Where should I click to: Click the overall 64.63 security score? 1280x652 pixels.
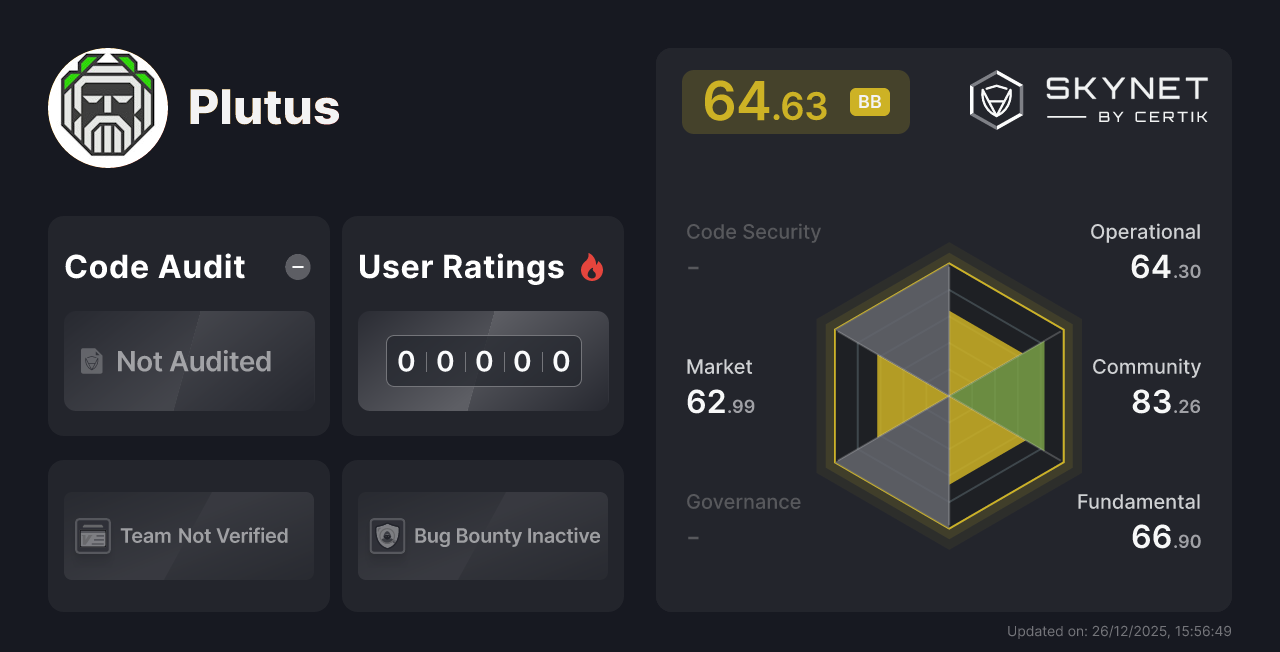(766, 101)
